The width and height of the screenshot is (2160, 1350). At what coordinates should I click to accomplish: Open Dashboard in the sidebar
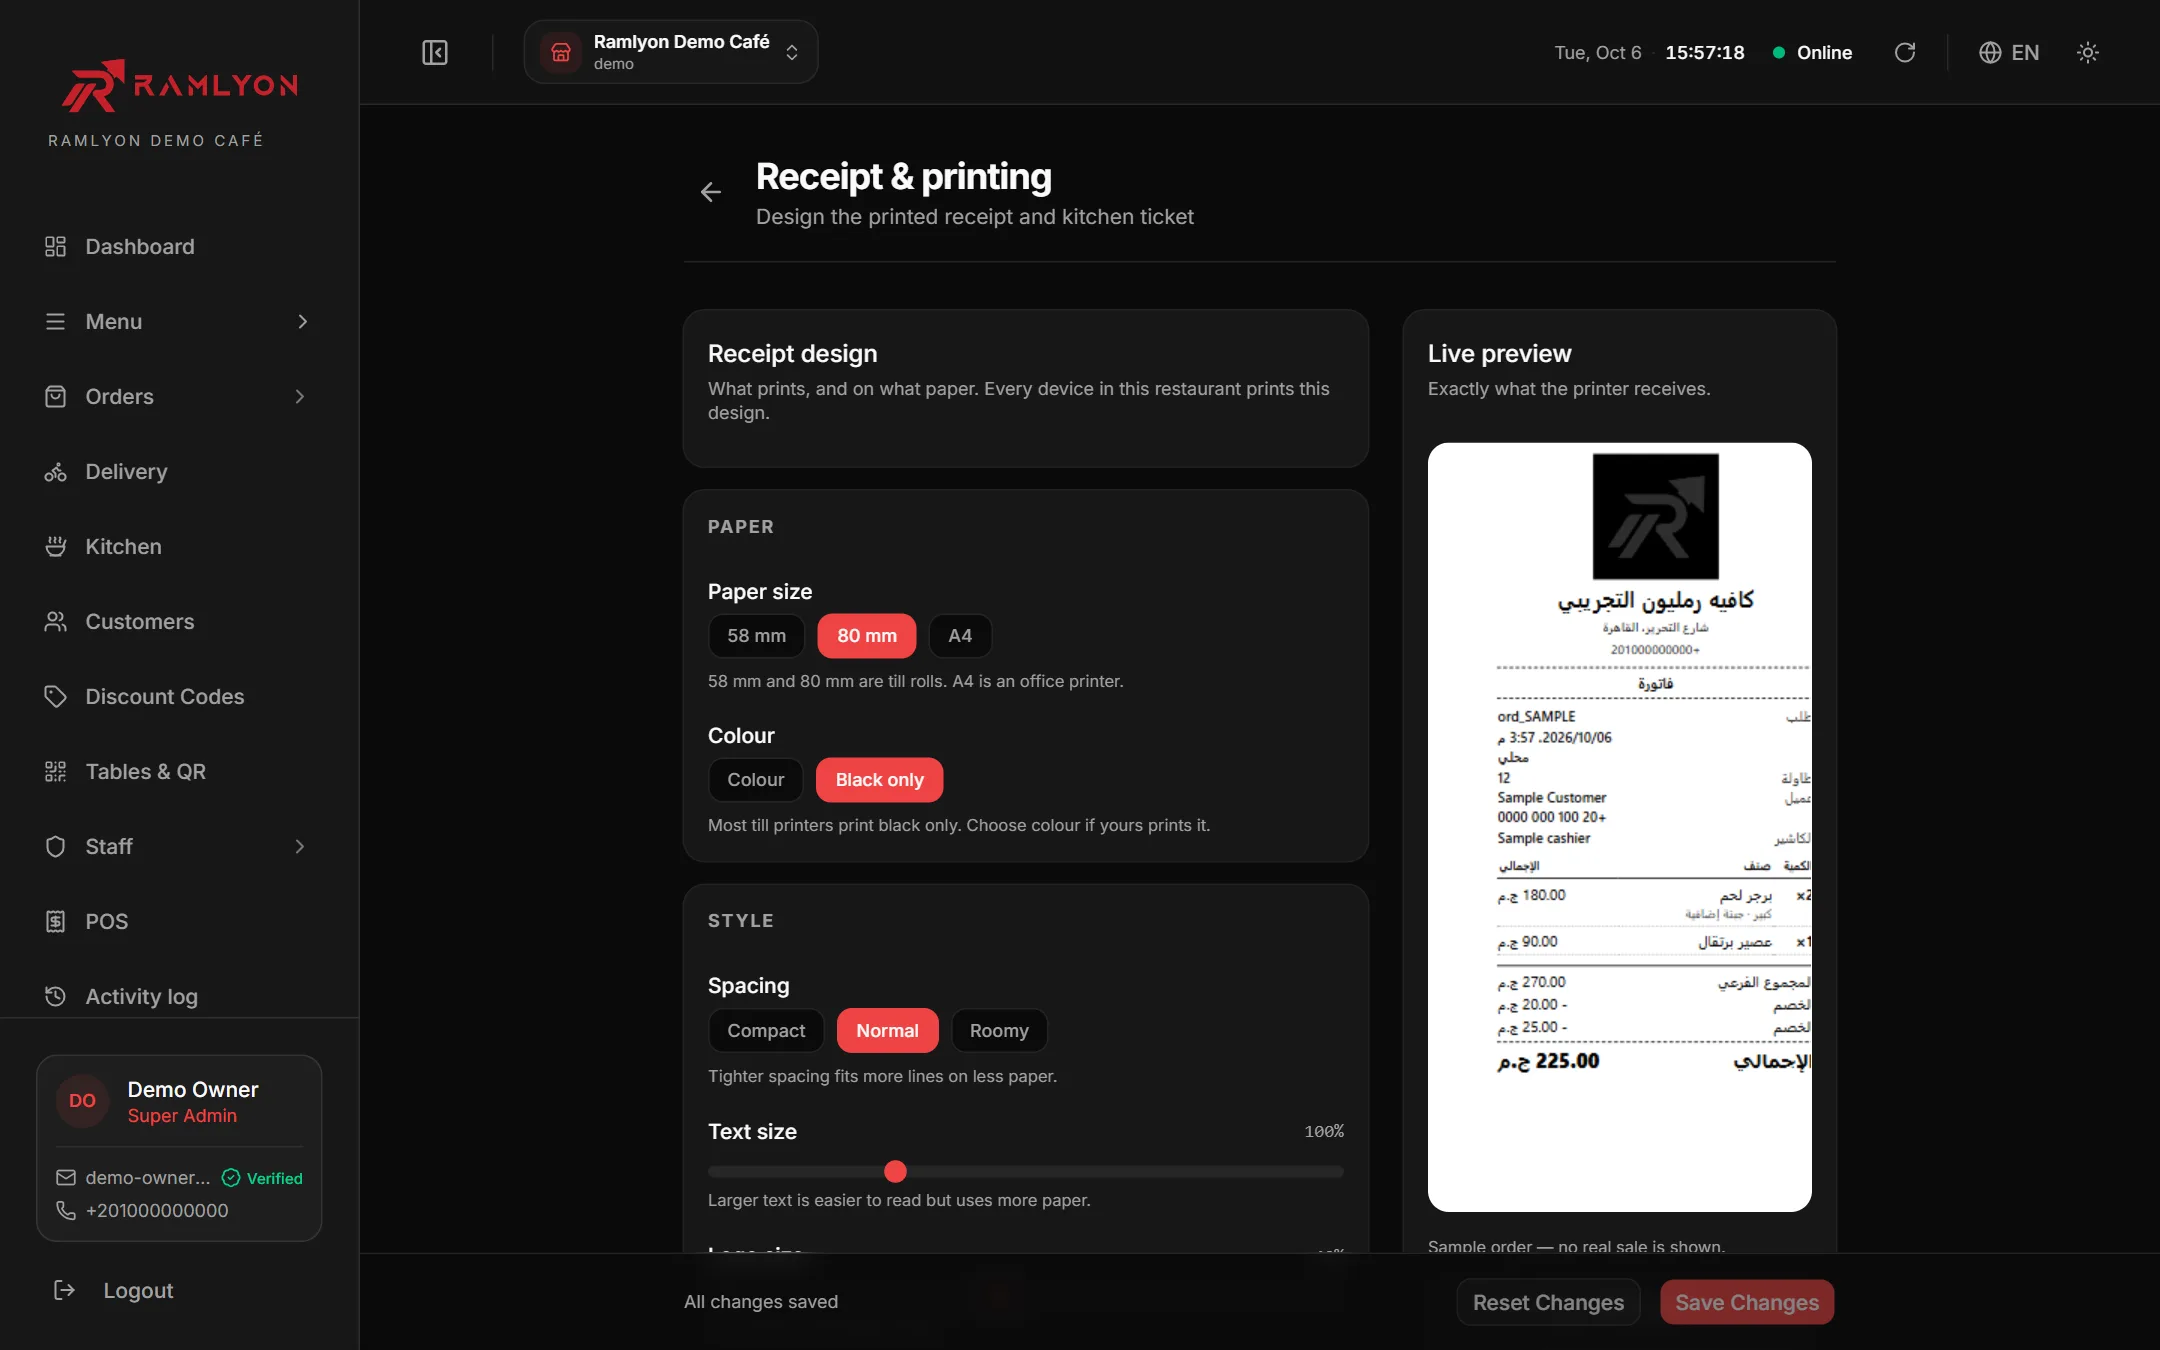tap(179, 246)
